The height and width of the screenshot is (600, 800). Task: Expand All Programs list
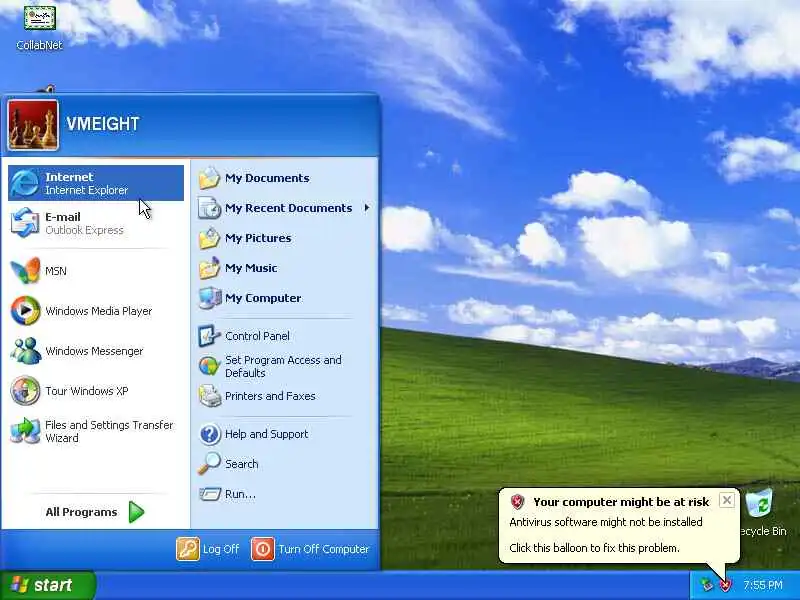coord(96,512)
